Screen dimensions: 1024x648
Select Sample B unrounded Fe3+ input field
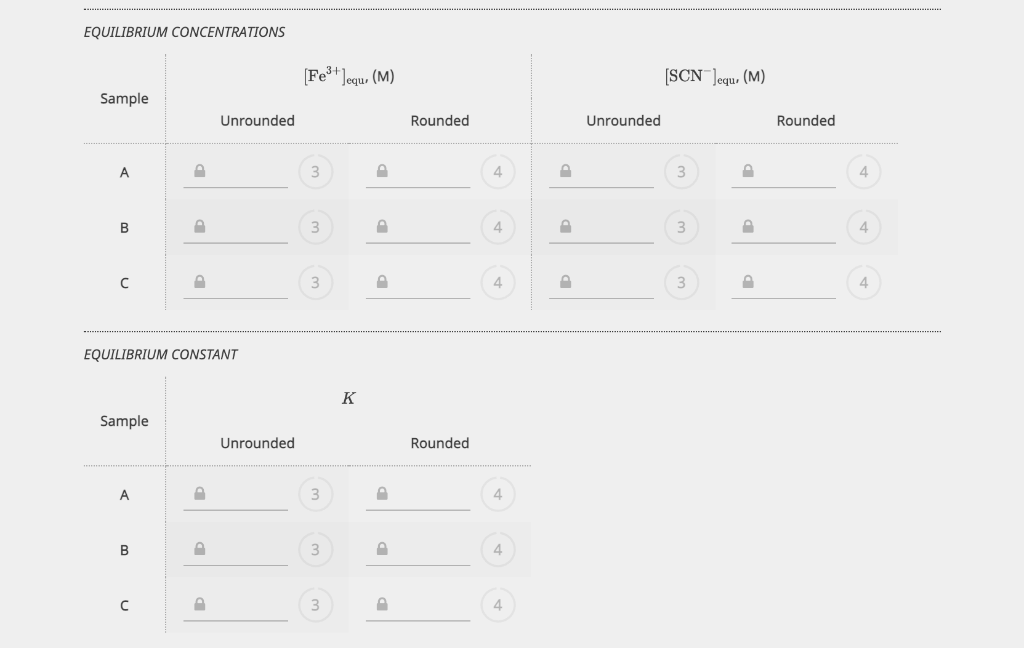point(235,228)
